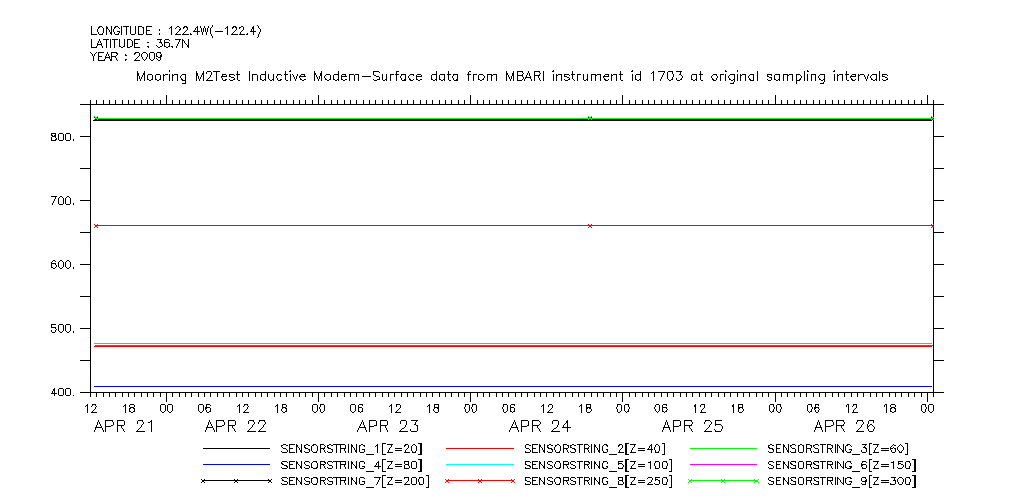The image size is (1009, 504).
Task: Click the 600 y-axis tick label
Action: (x=64, y=265)
